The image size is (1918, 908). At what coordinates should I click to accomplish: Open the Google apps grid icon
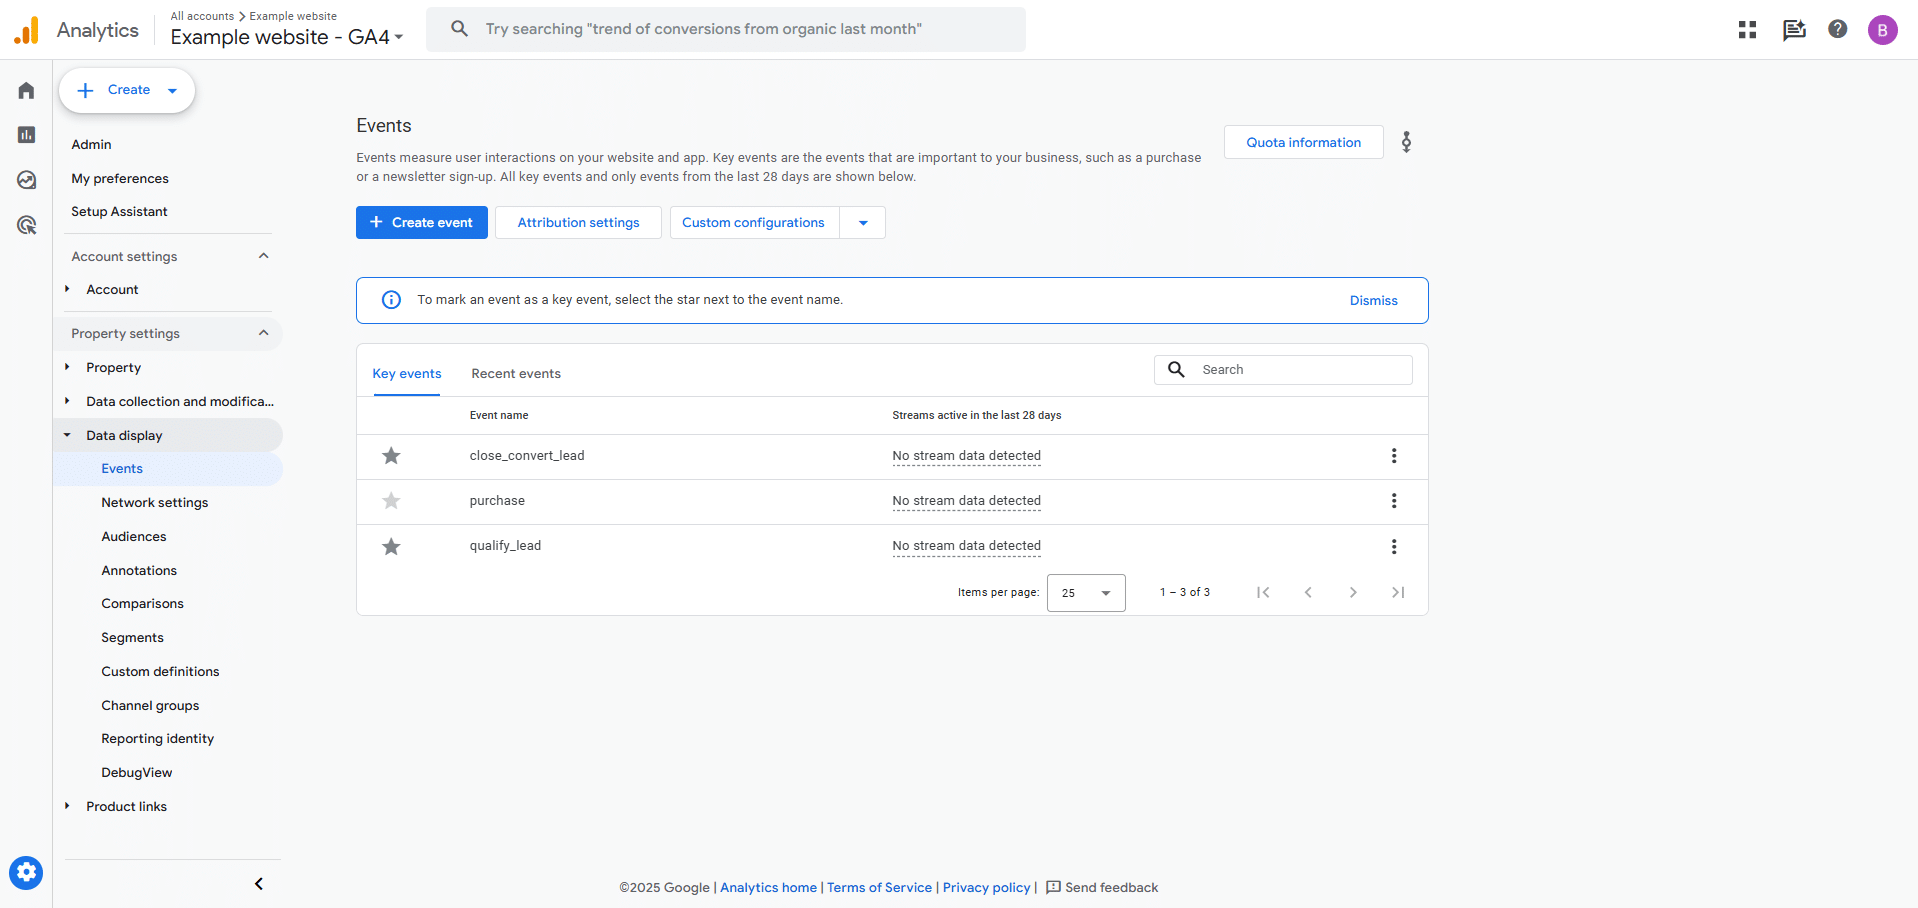coord(1746,29)
